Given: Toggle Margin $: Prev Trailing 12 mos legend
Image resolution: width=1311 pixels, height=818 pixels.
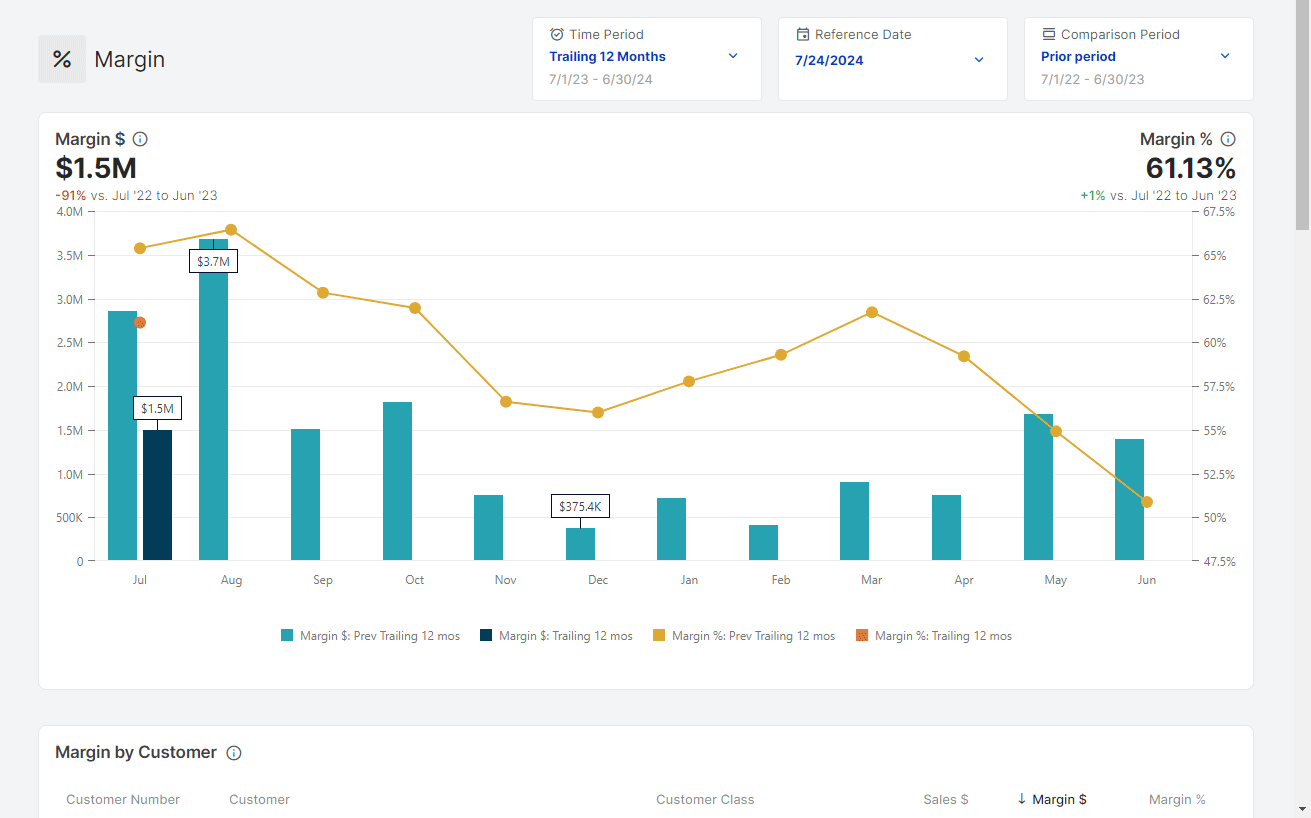Looking at the screenshot, I should click(370, 636).
